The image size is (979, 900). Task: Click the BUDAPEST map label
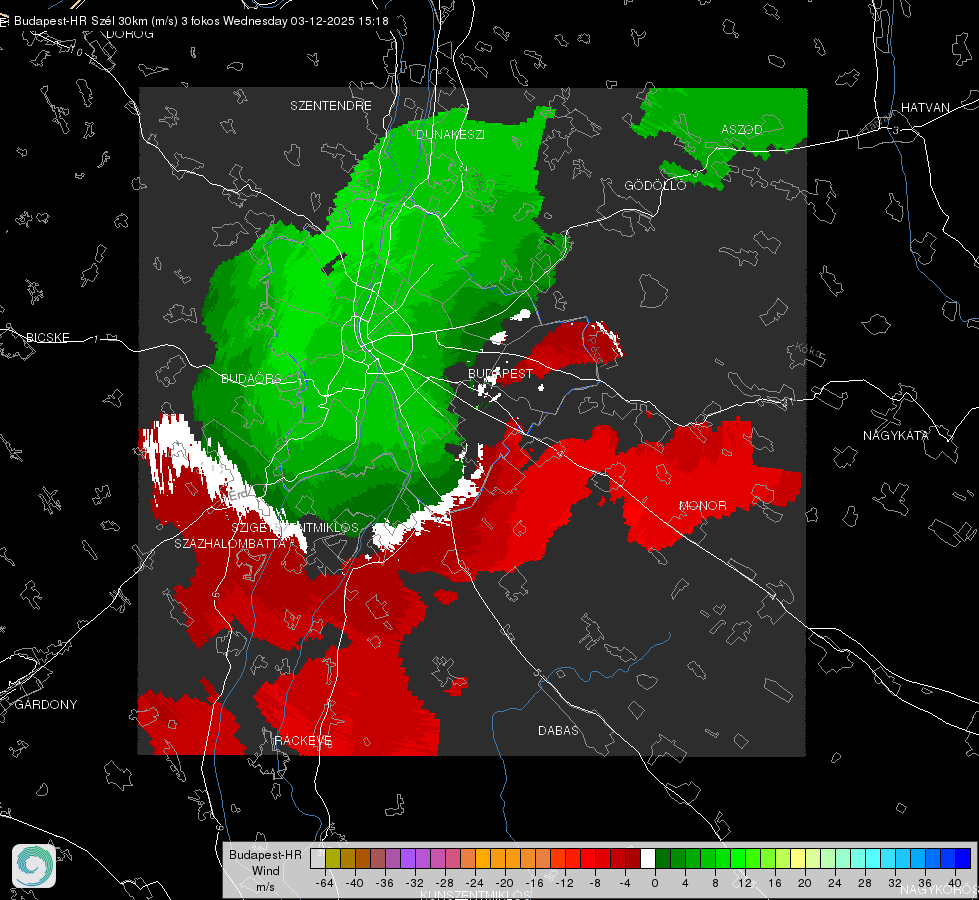[501, 373]
